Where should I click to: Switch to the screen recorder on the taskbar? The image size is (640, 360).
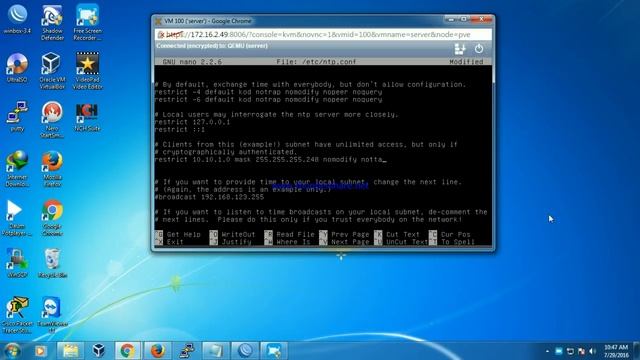[274, 351]
